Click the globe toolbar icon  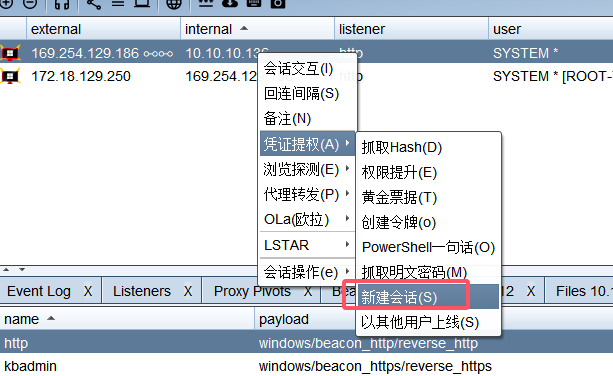[x=174, y=4]
